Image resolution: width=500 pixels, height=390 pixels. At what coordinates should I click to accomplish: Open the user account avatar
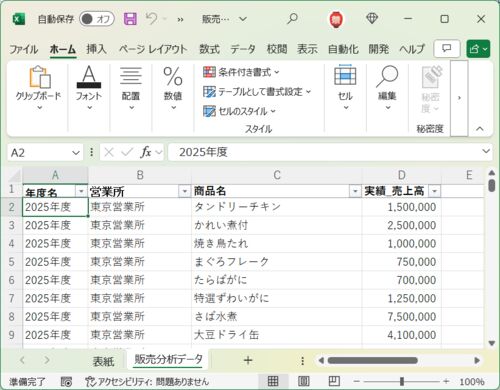click(x=336, y=19)
